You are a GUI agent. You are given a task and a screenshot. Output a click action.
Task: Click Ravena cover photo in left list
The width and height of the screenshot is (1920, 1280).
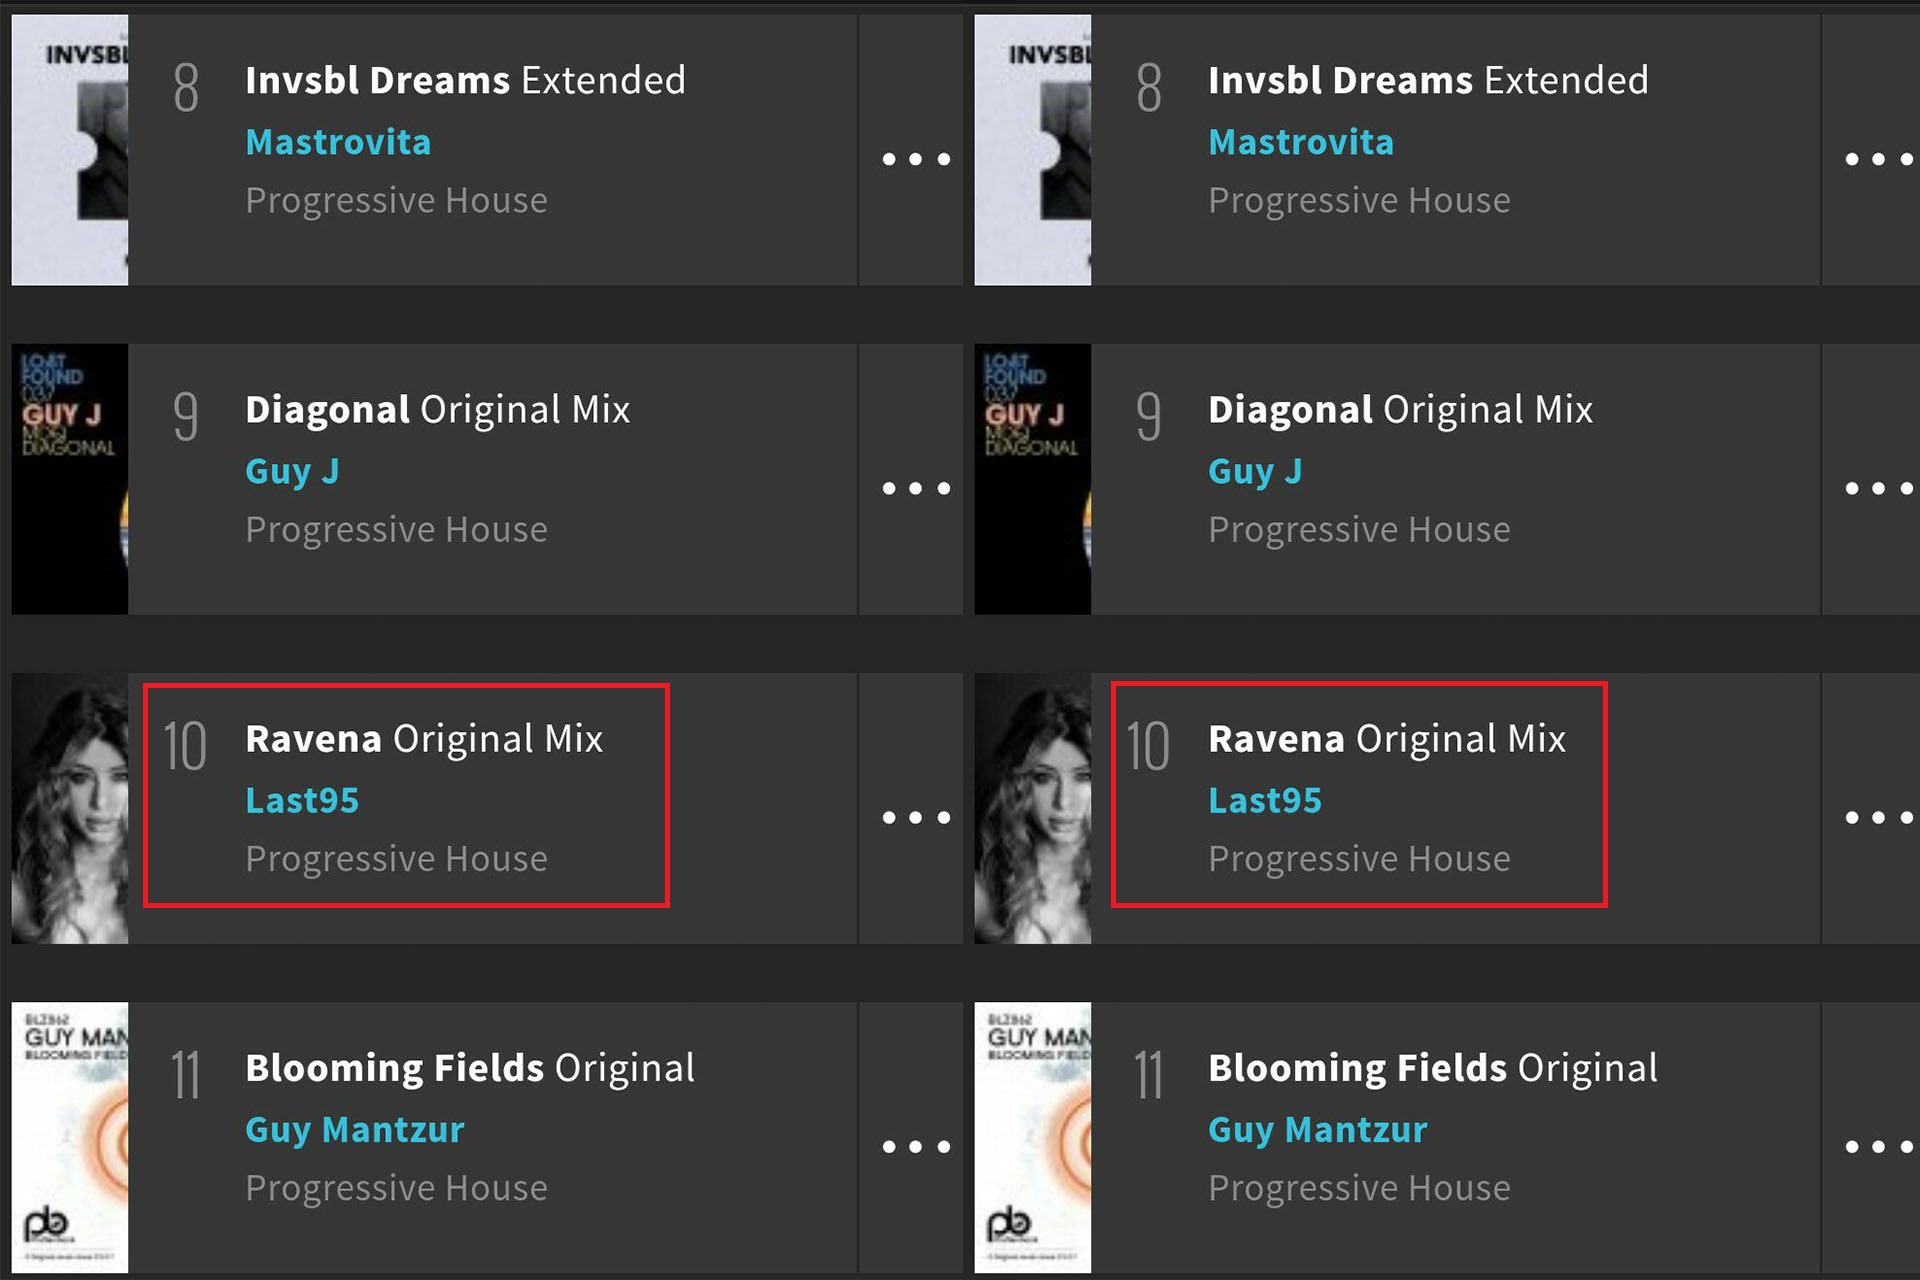[x=70, y=808]
